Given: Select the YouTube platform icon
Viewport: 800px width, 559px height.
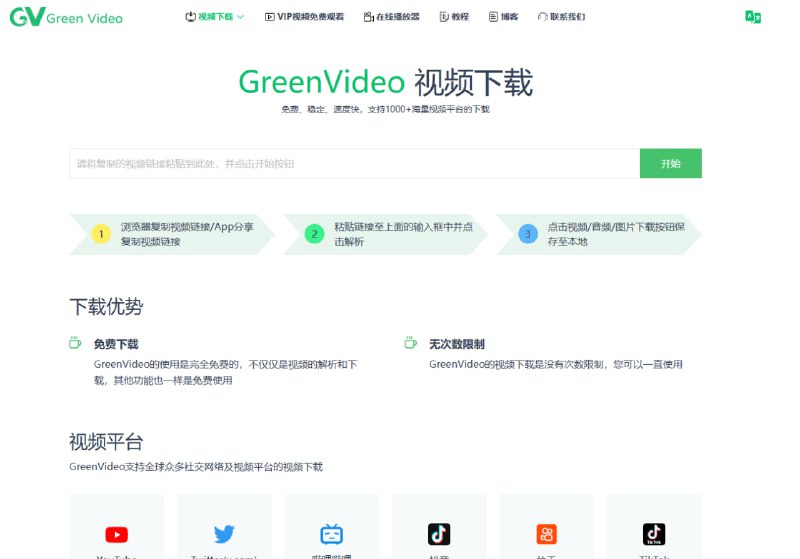Looking at the screenshot, I should tap(117, 534).
